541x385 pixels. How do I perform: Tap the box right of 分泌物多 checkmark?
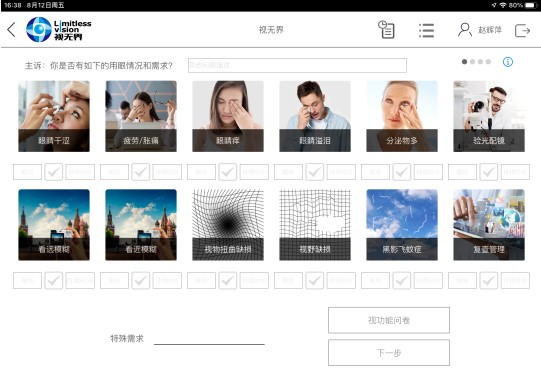pos(428,172)
